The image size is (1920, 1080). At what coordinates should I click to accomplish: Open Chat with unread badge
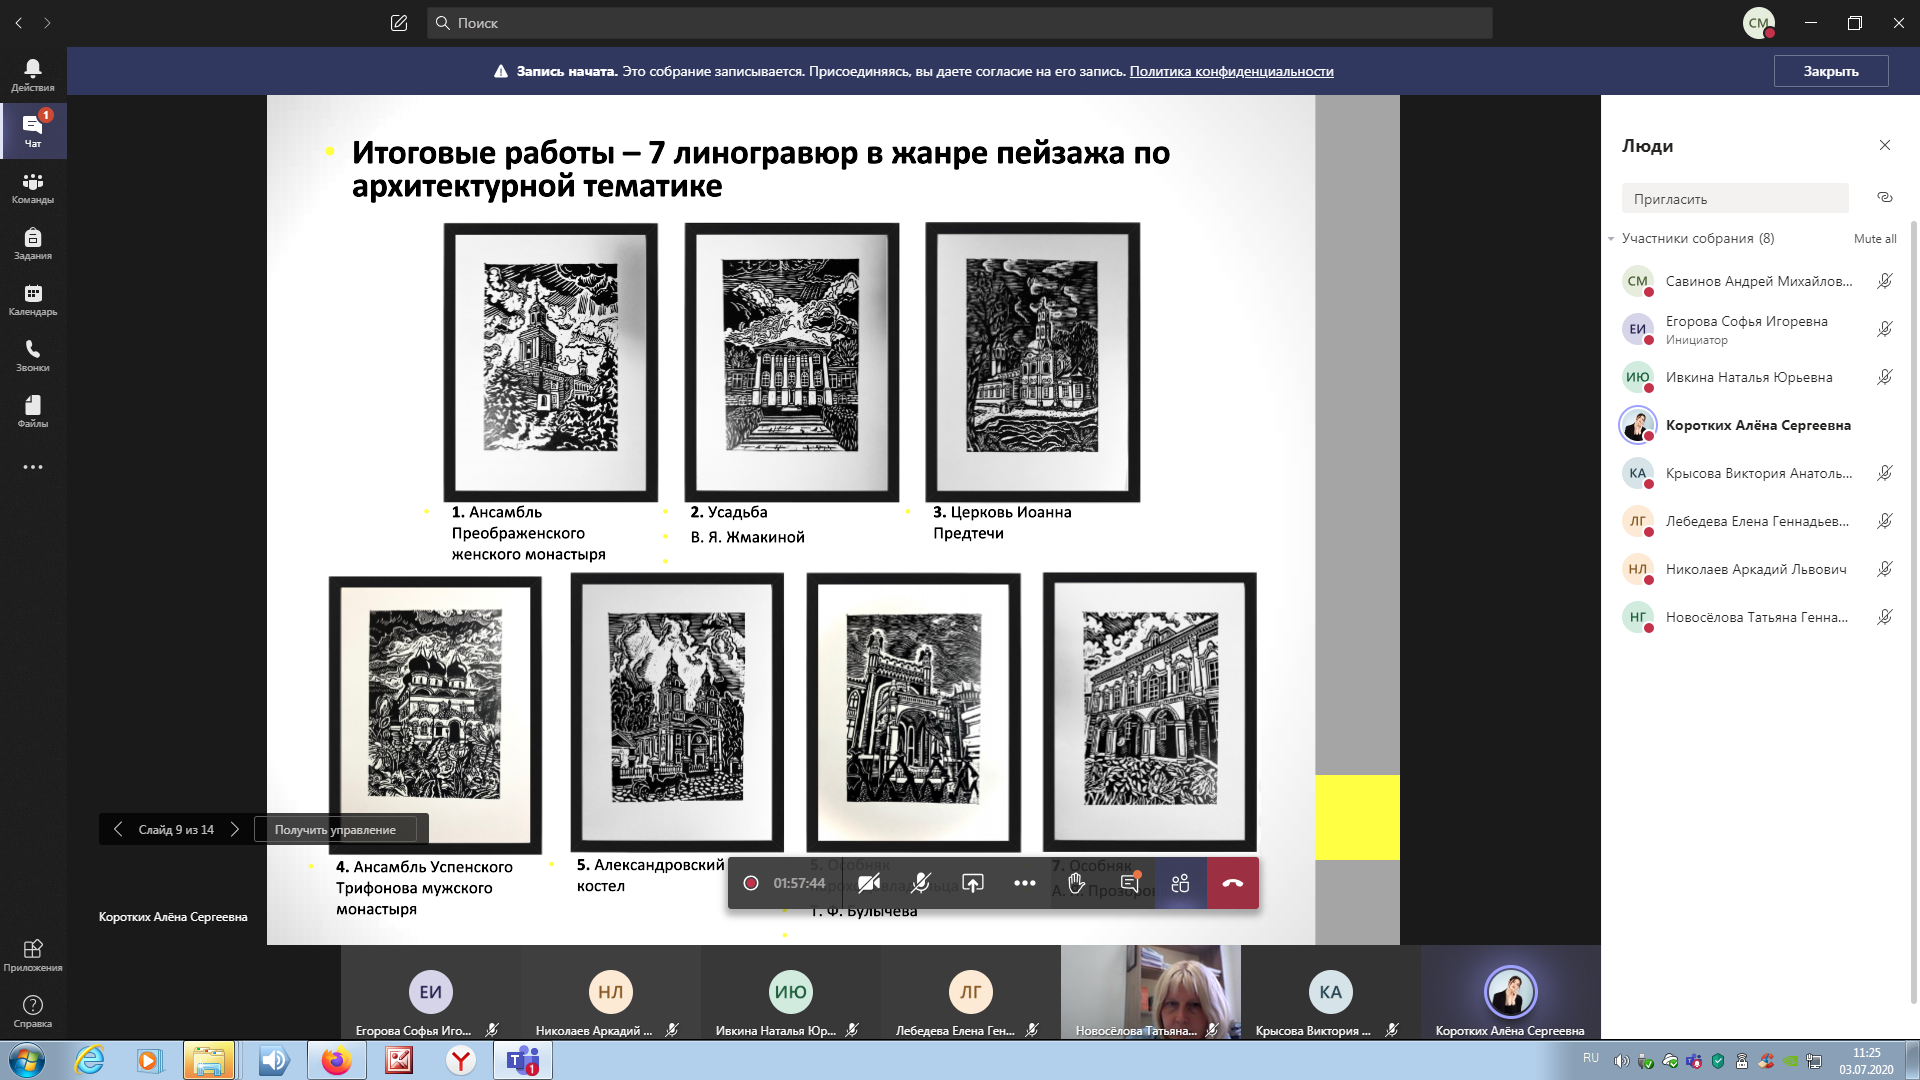tap(33, 131)
